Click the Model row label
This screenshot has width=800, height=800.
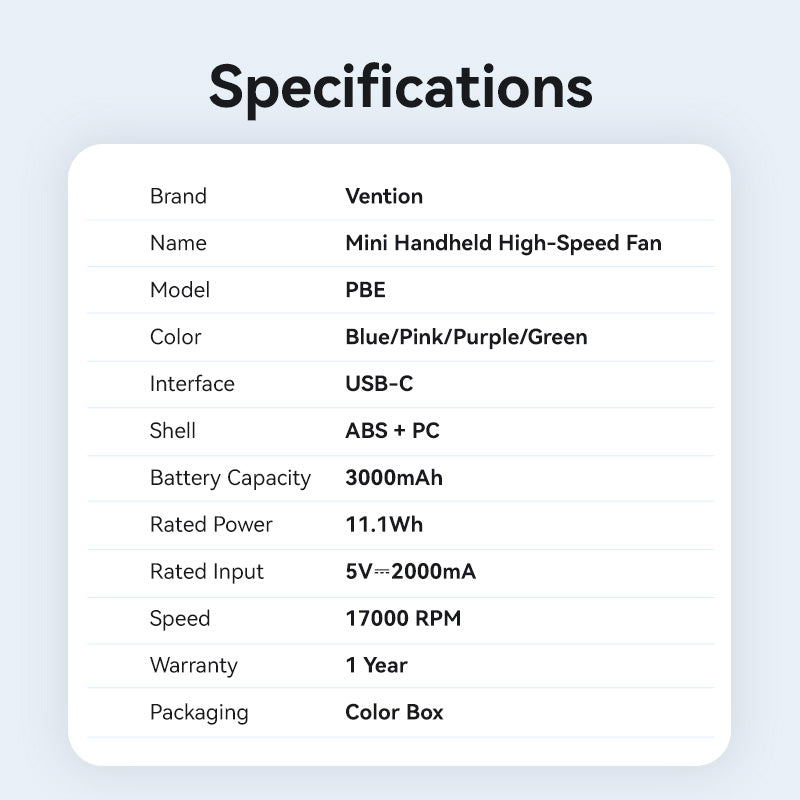point(180,290)
